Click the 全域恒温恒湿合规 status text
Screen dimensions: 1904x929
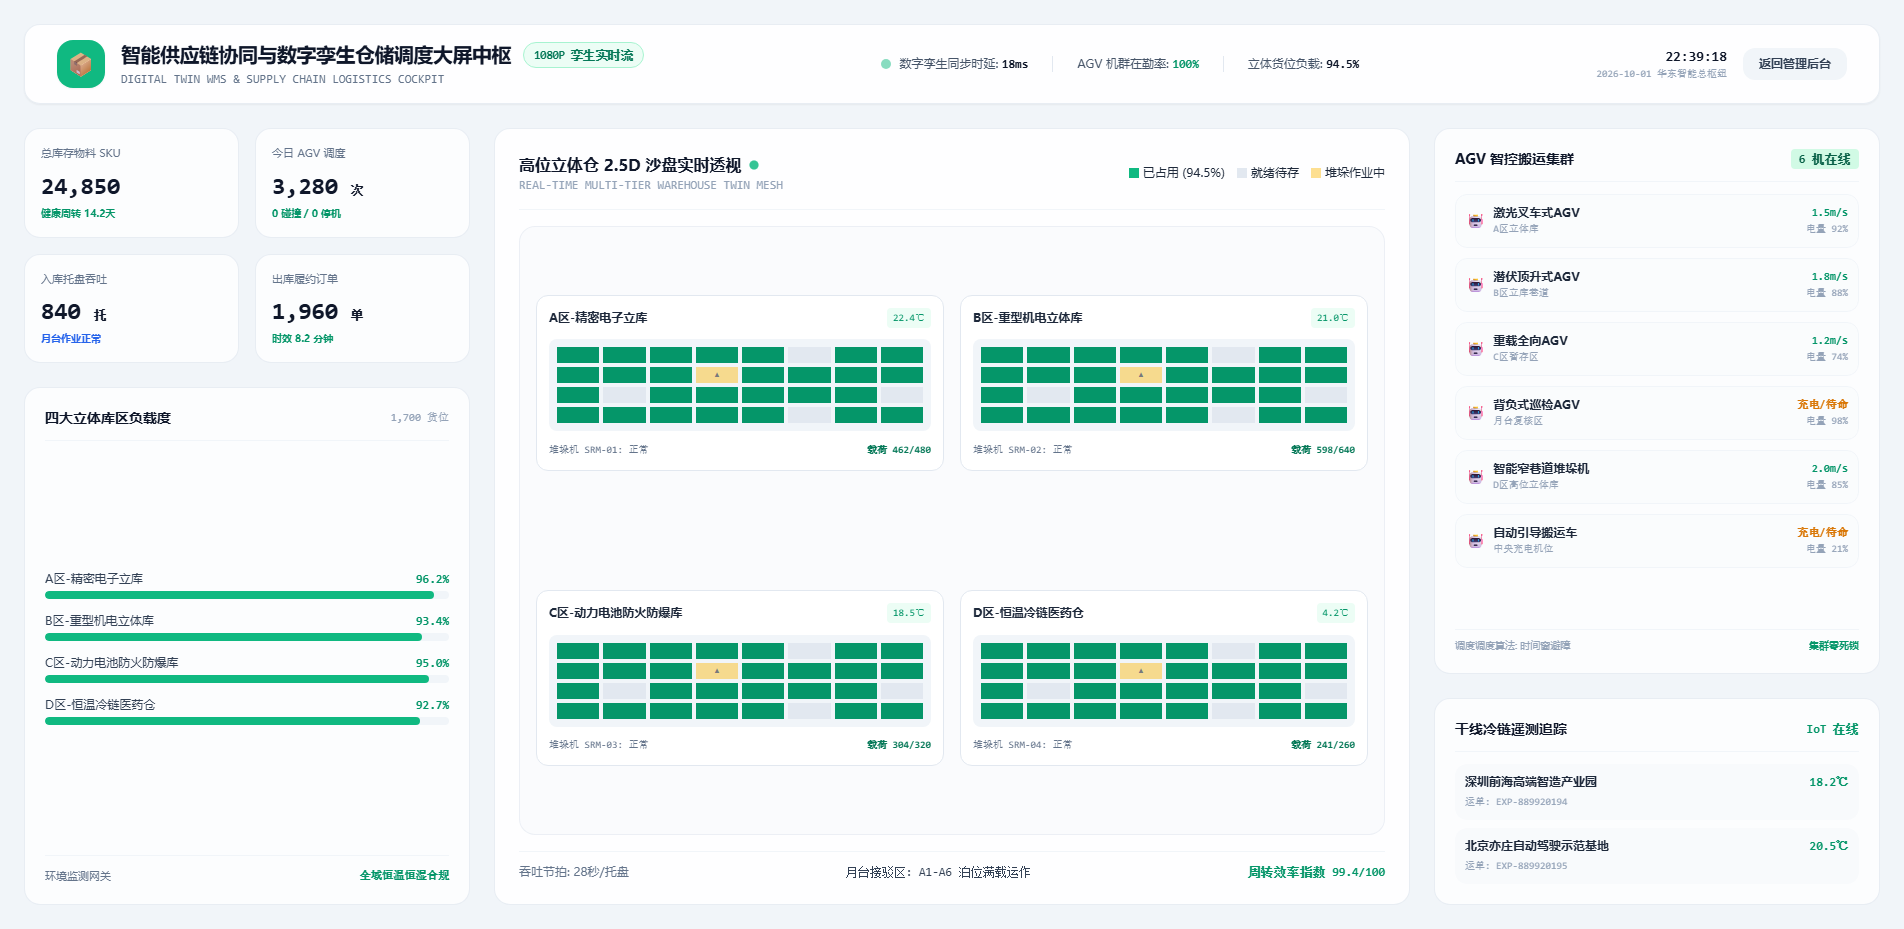[x=404, y=876]
